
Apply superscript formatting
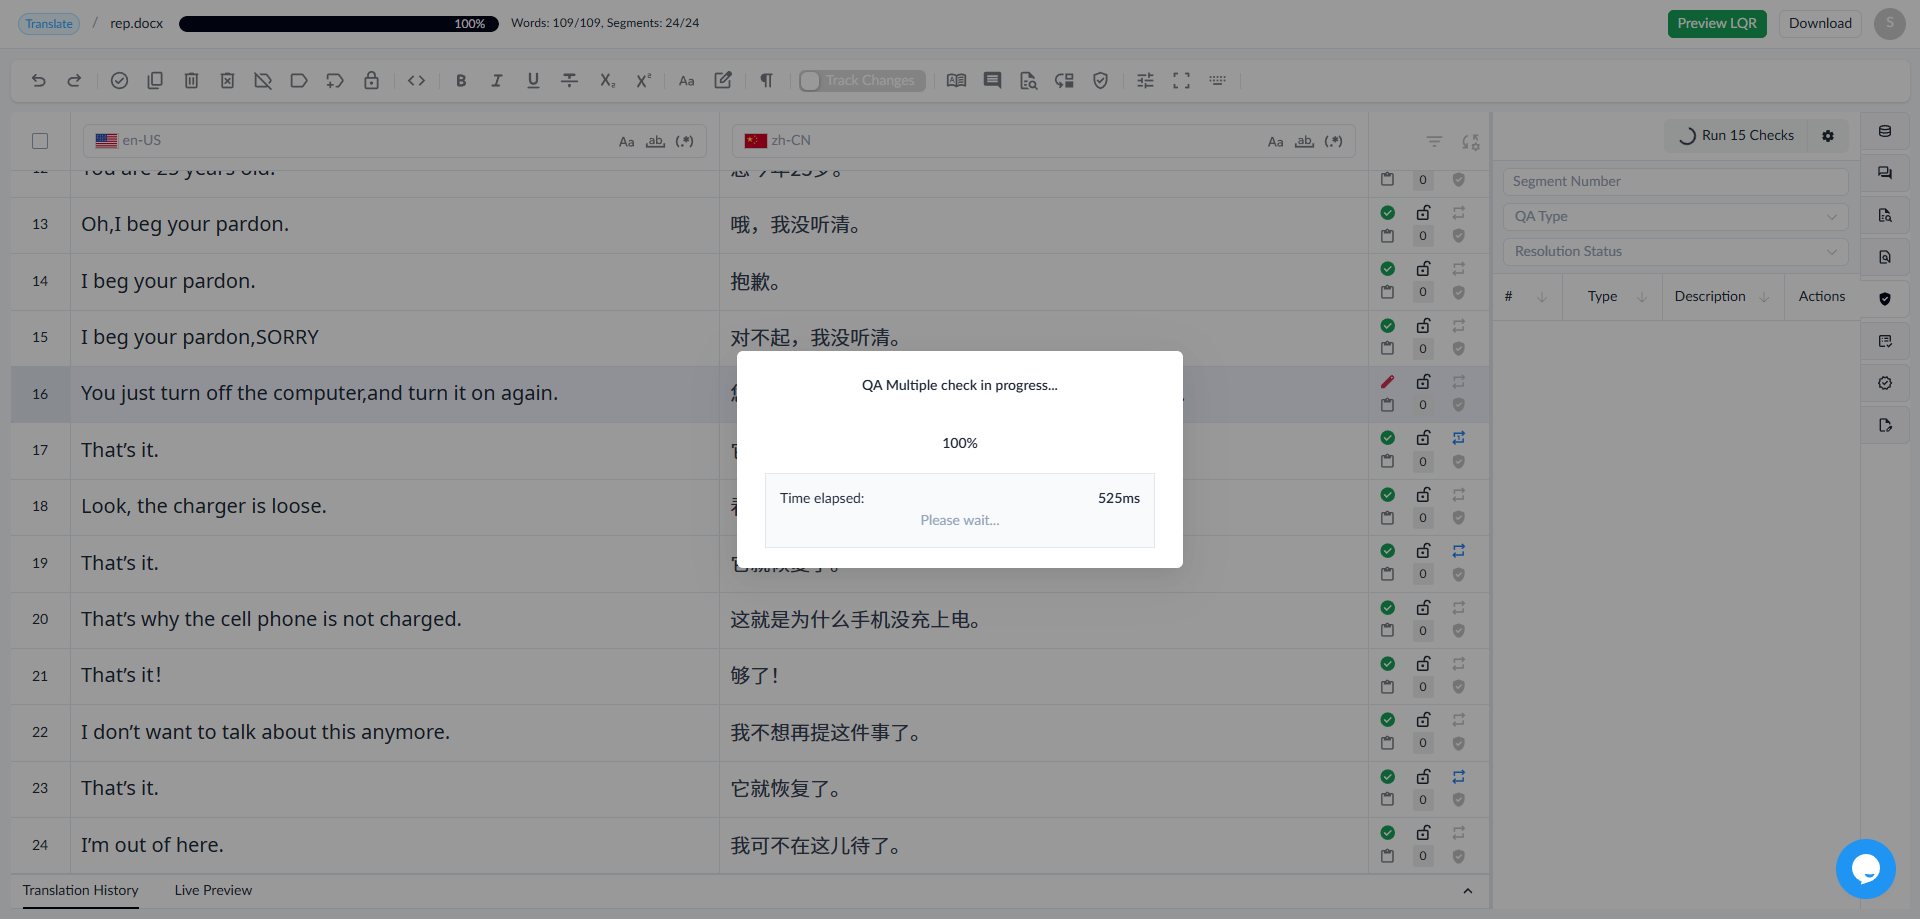point(643,81)
